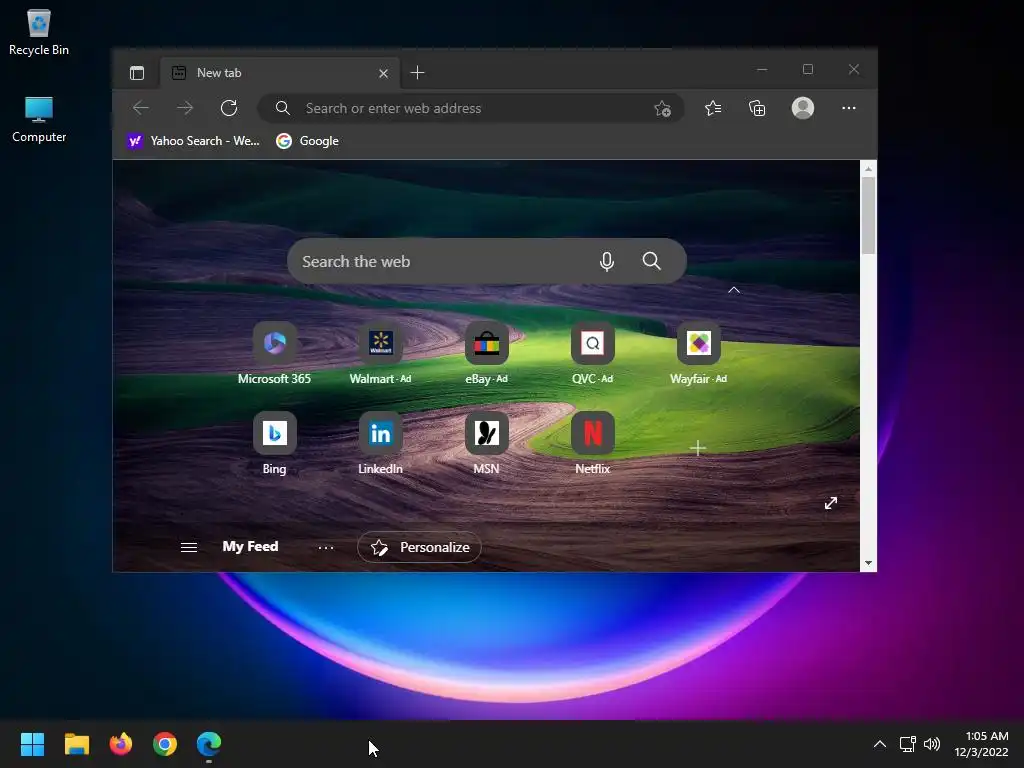1024x768 pixels.
Task: Focus the Search or enter web address bar
Action: click(471, 108)
